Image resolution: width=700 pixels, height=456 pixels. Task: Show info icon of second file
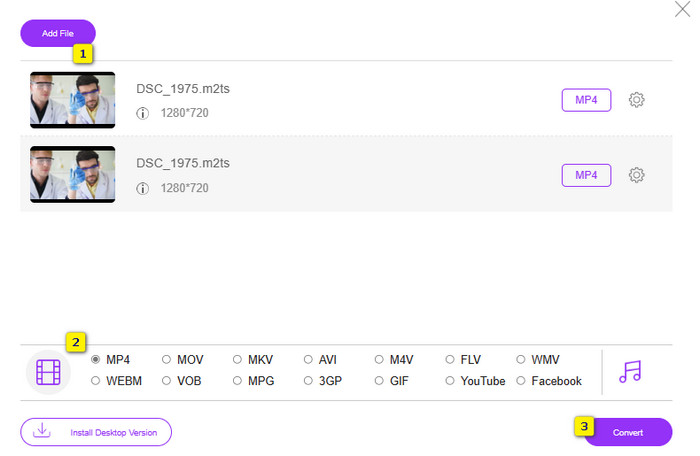click(x=142, y=188)
